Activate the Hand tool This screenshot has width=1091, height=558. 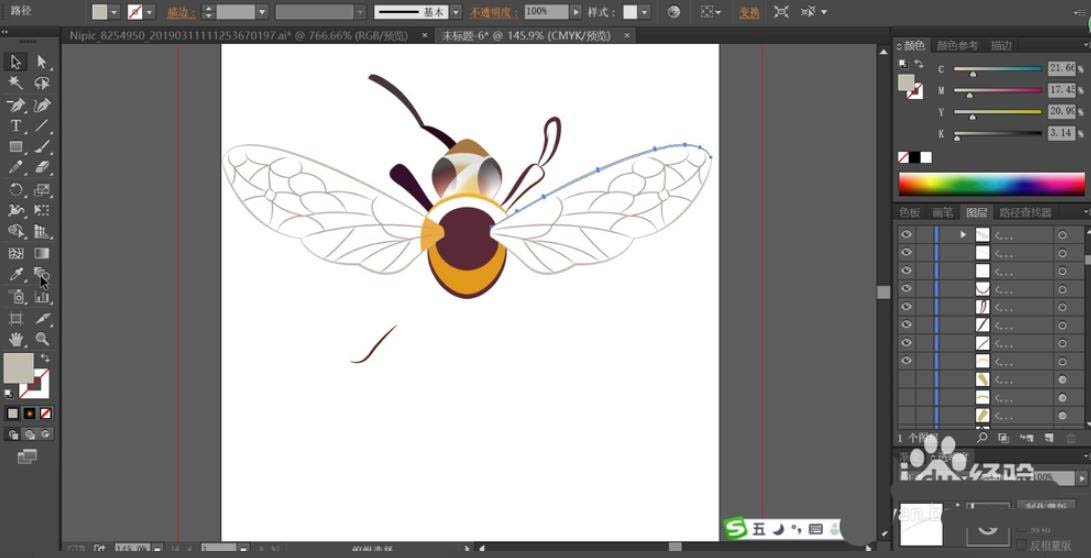pos(16,339)
